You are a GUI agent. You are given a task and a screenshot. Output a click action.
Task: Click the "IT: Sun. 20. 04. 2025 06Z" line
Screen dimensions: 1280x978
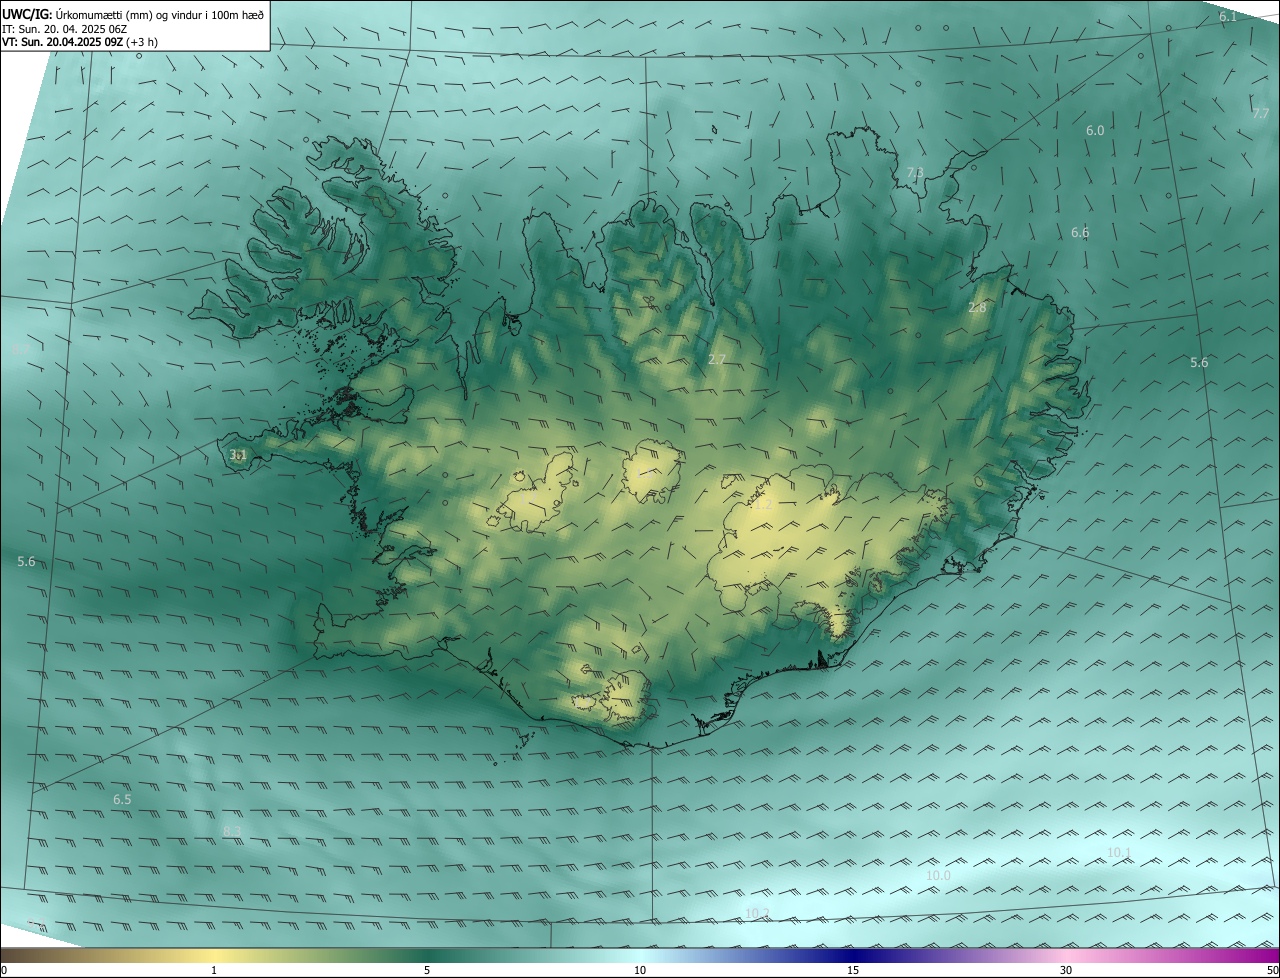tap(65, 28)
